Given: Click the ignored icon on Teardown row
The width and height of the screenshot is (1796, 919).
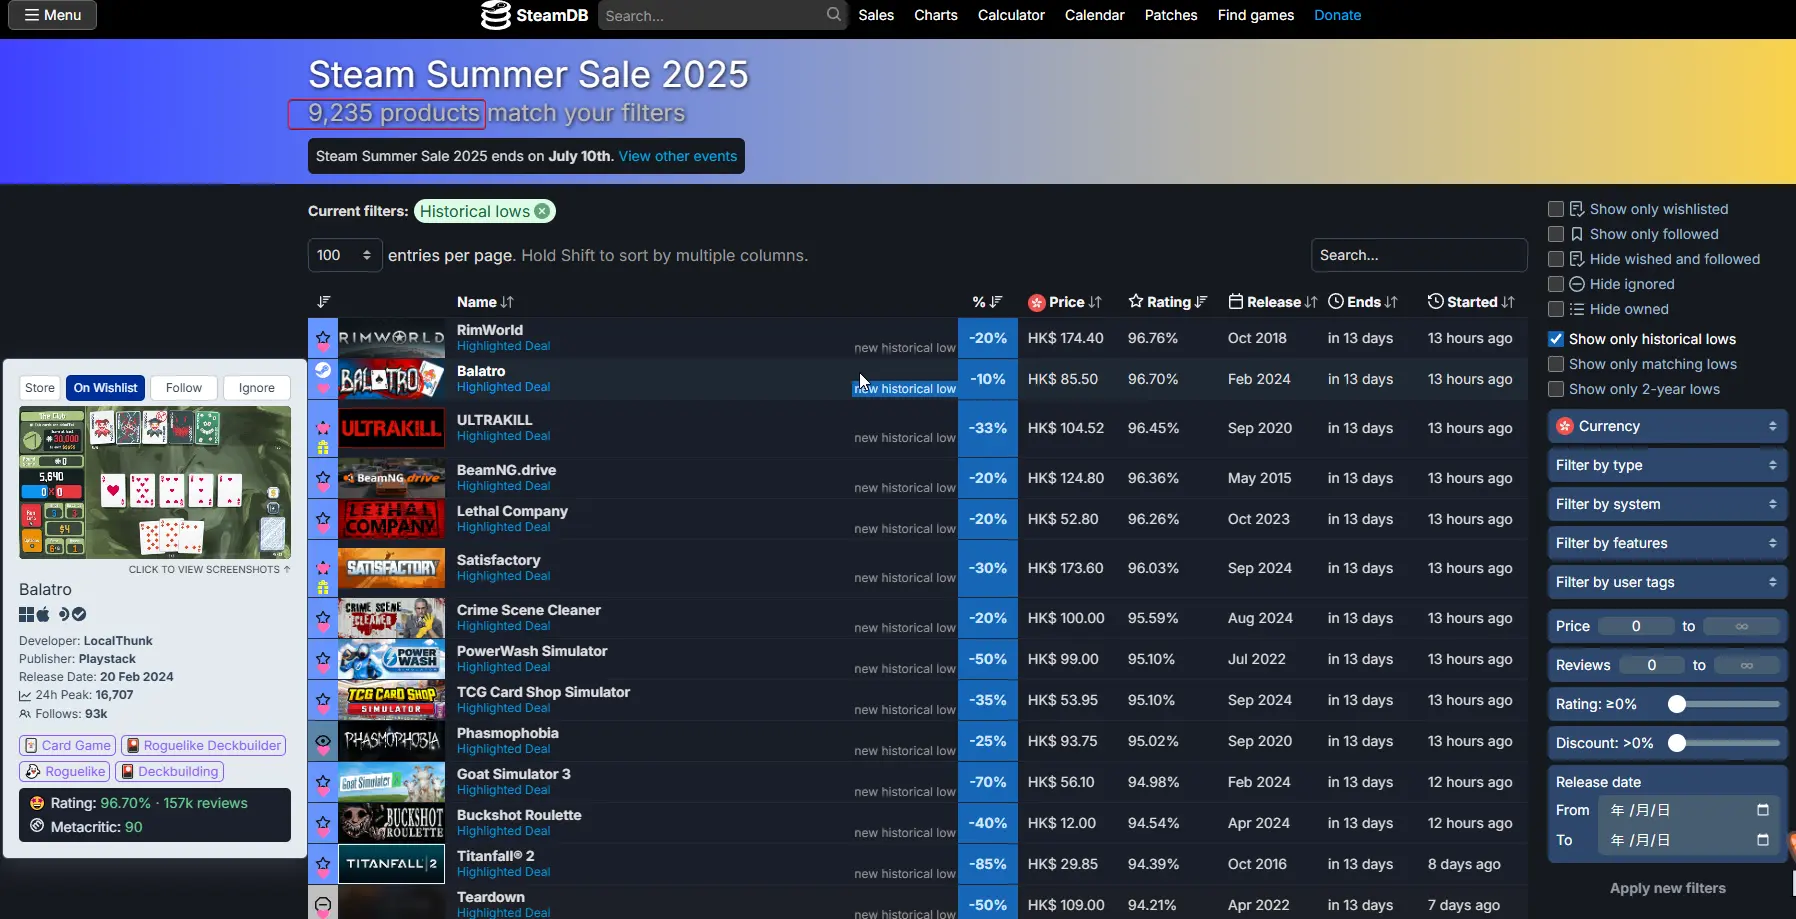Looking at the screenshot, I should pos(323,905).
